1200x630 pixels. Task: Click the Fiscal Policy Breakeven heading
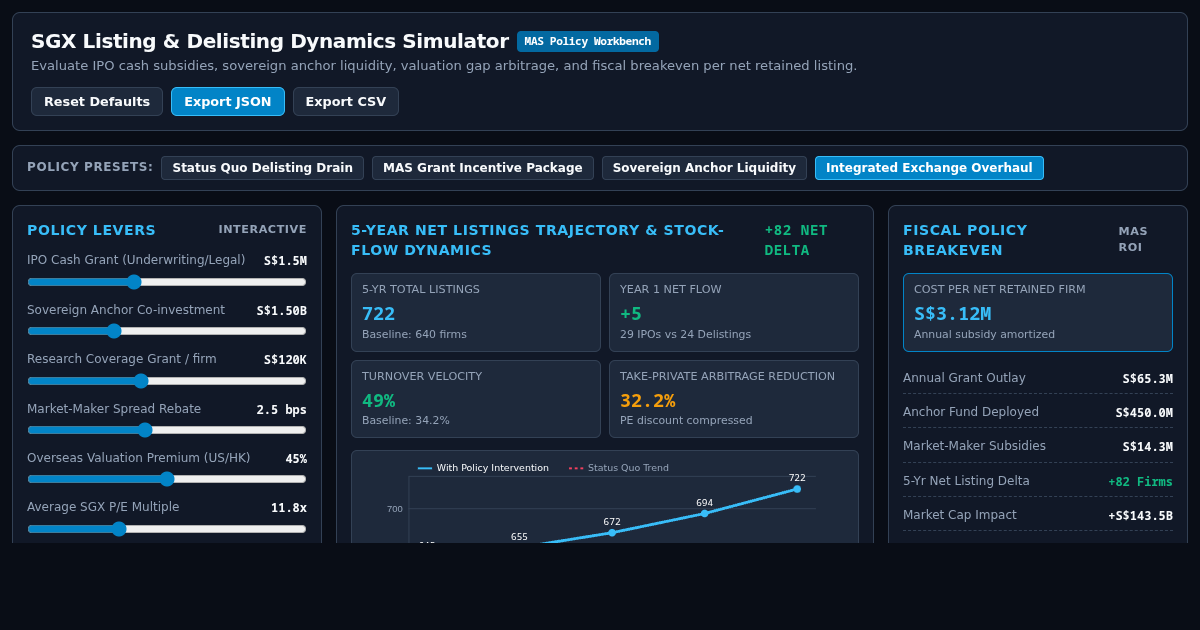[965, 240]
